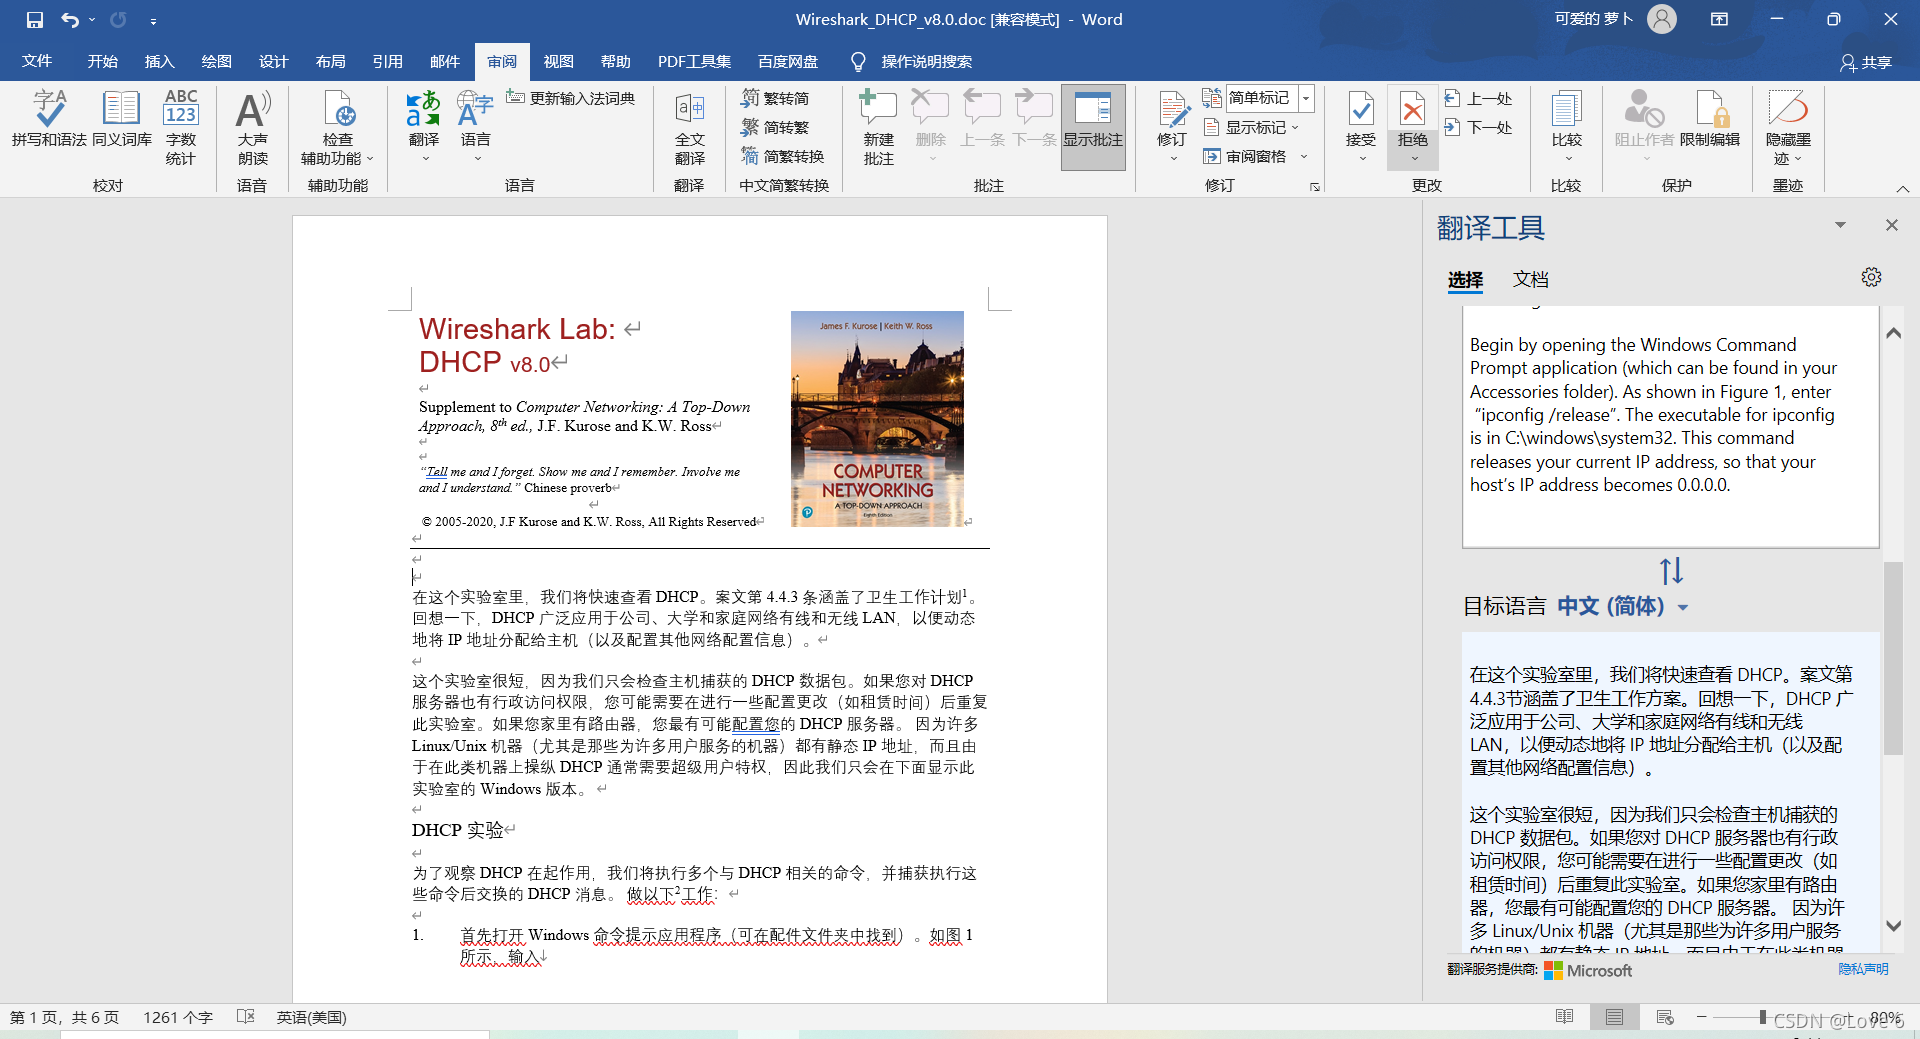Open language setting 英语(美国) in status bar
This screenshot has width=1920, height=1039.
311,1017
